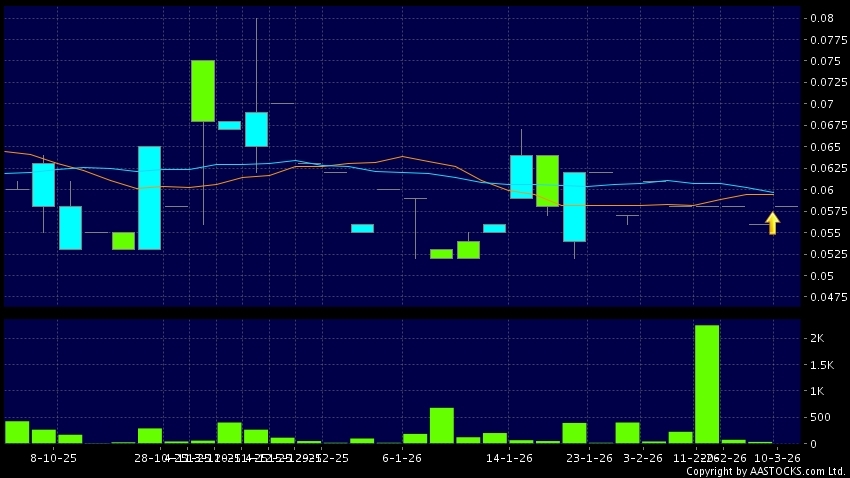
Task: Click the 0.07 price axis label
Action: click(822, 104)
